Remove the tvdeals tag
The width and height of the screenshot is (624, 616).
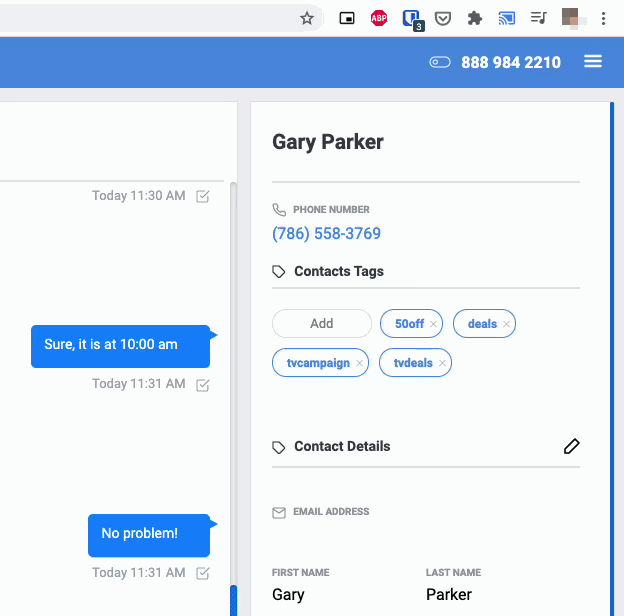click(x=442, y=363)
